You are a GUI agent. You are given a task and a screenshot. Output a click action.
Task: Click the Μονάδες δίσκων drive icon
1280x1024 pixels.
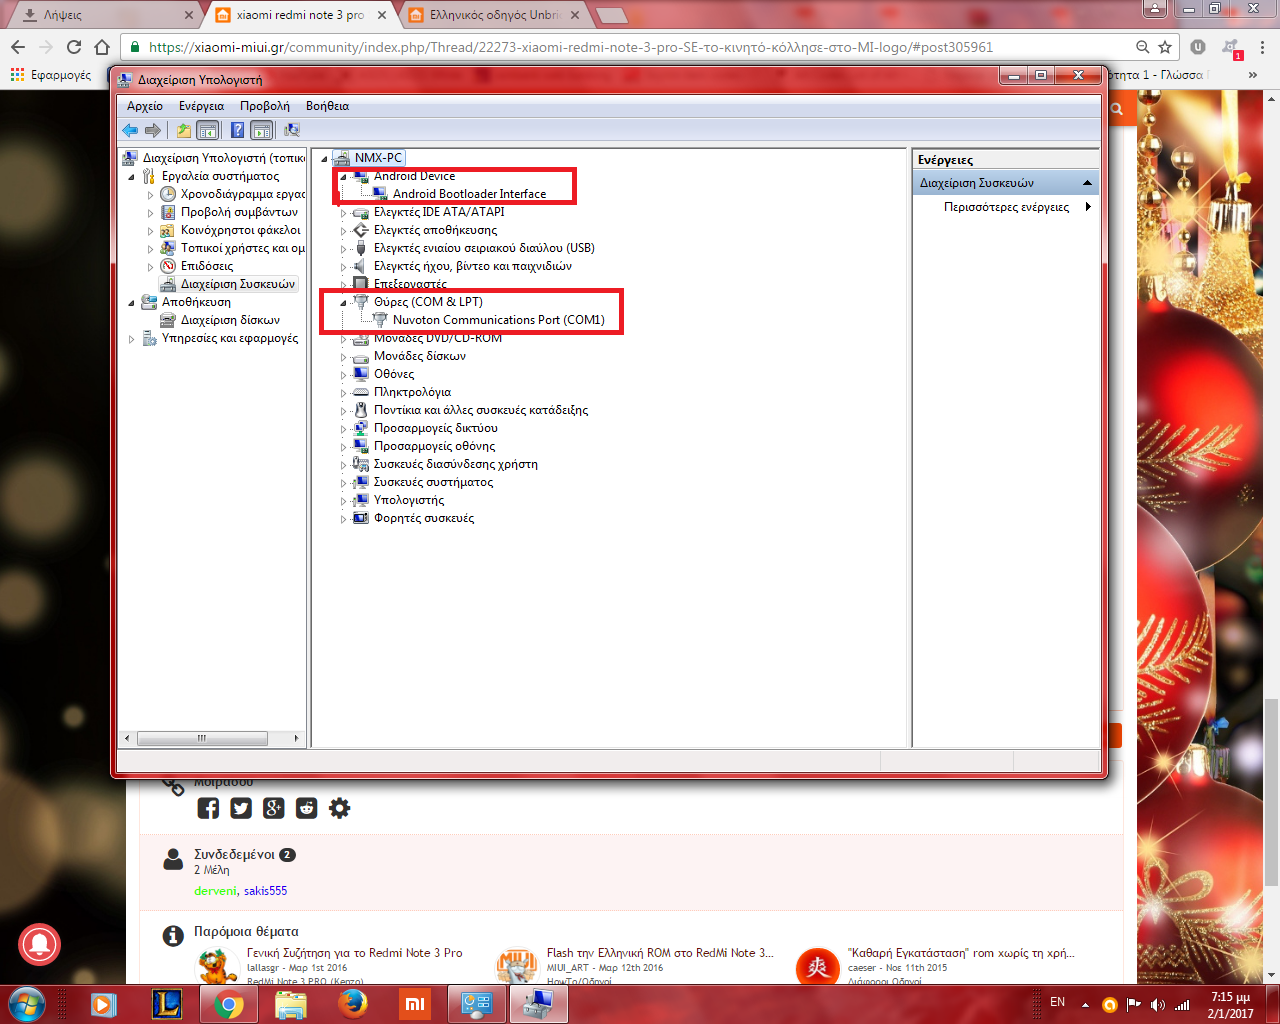361,356
